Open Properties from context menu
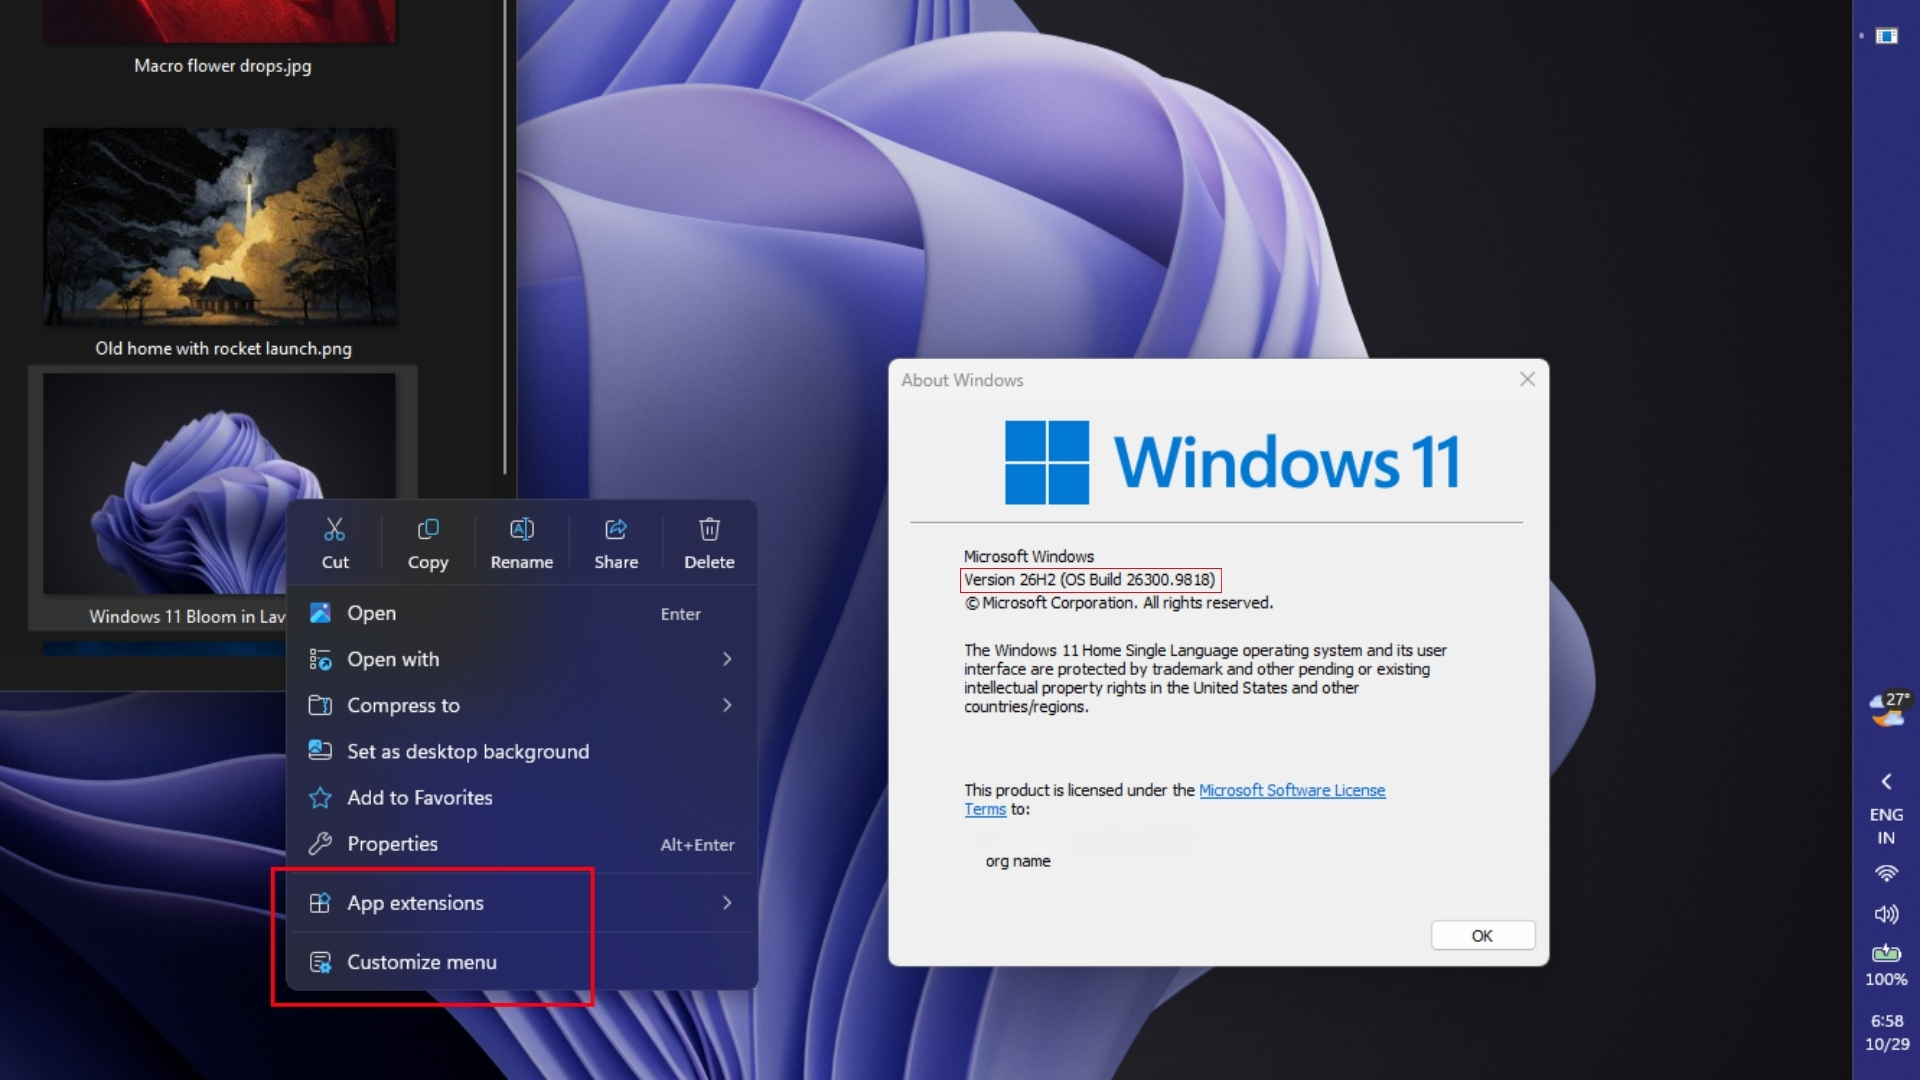 [x=521, y=844]
